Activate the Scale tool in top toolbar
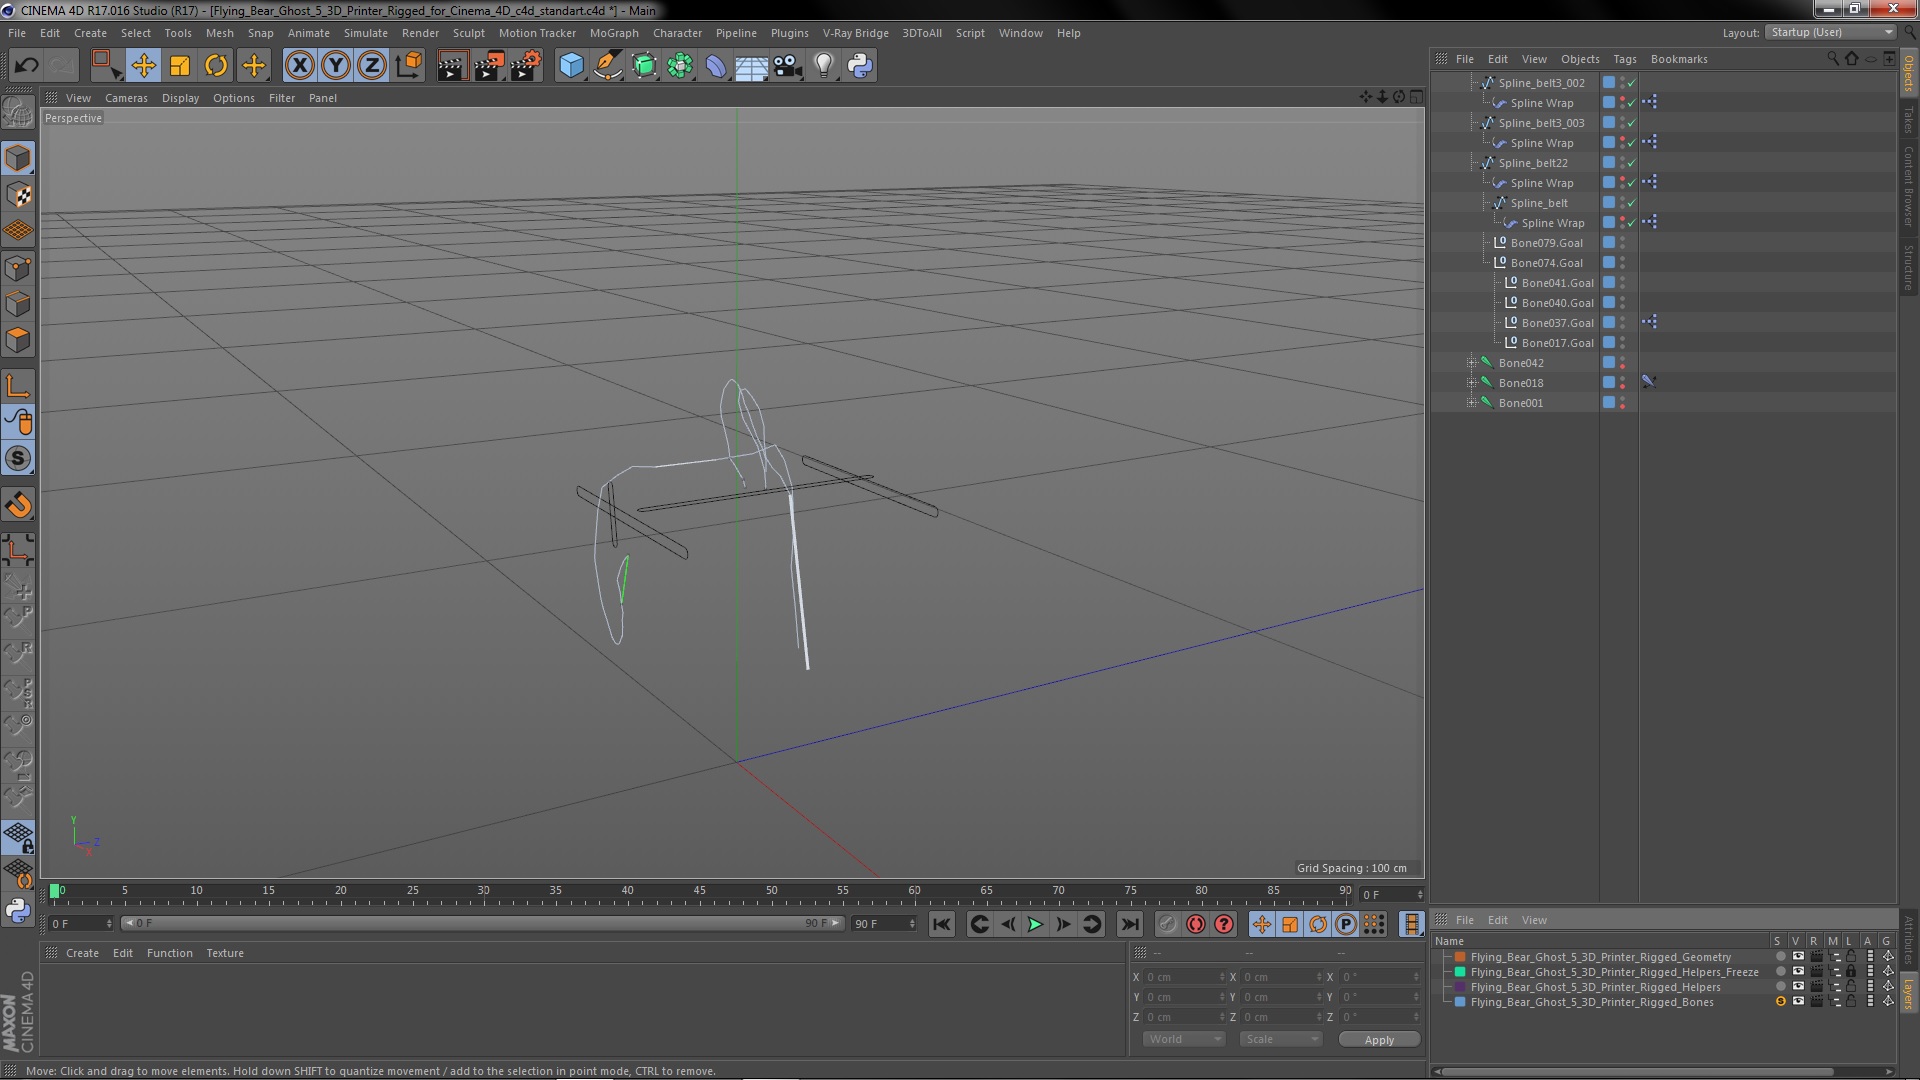The height and width of the screenshot is (1080, 1920). click(x=180, y=66)
